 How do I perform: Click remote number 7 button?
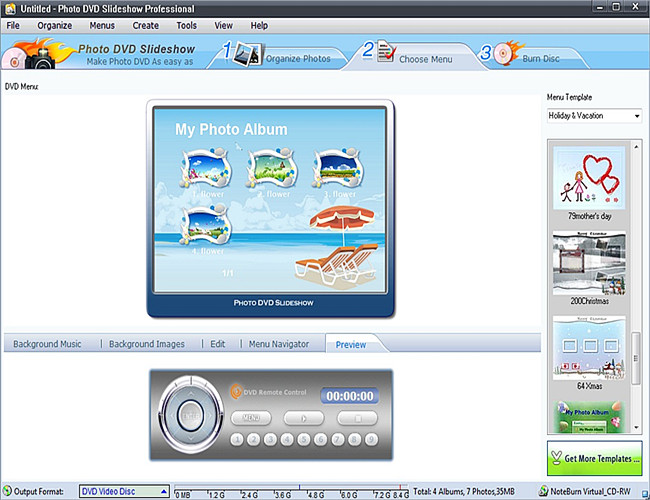click(337, 439)
